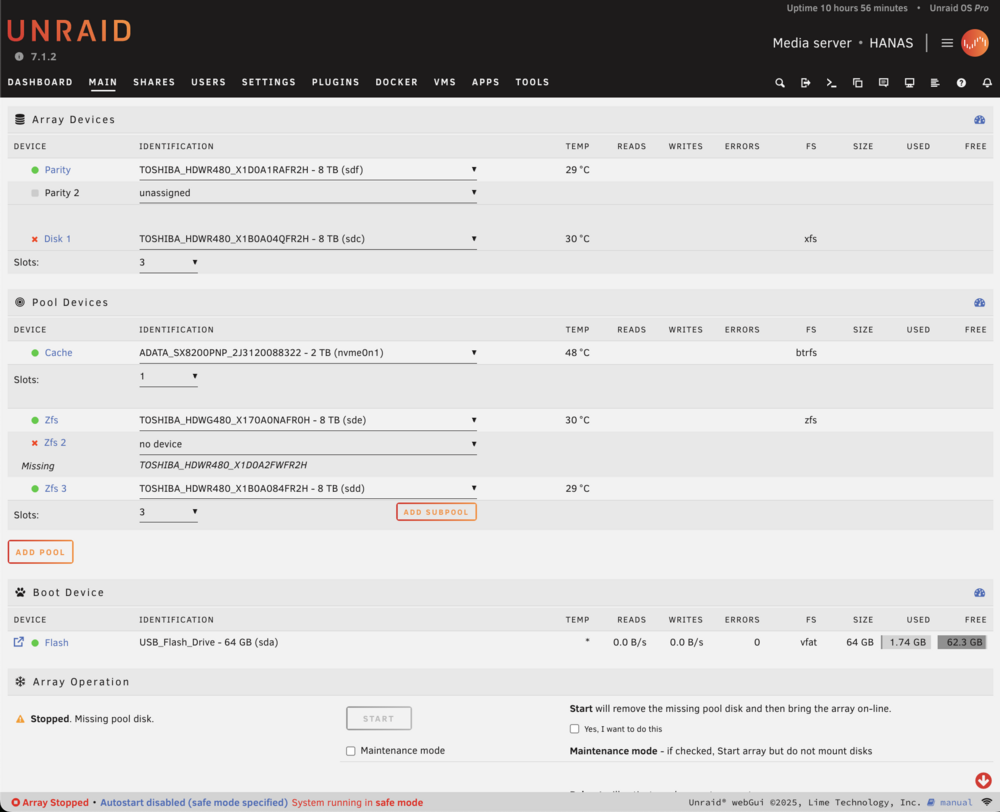
Task: Open the hamburger menu near HANAS
Action: (947, 43)
